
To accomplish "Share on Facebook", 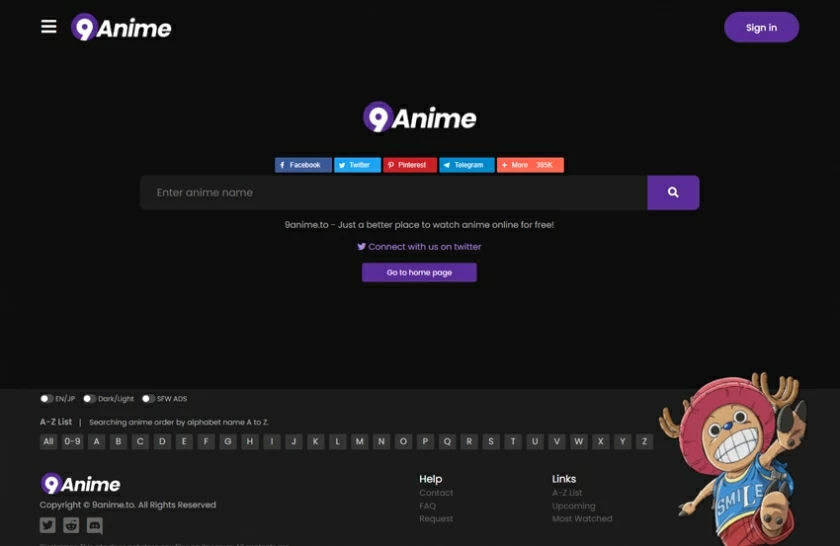I will click(x=303, y=165).
